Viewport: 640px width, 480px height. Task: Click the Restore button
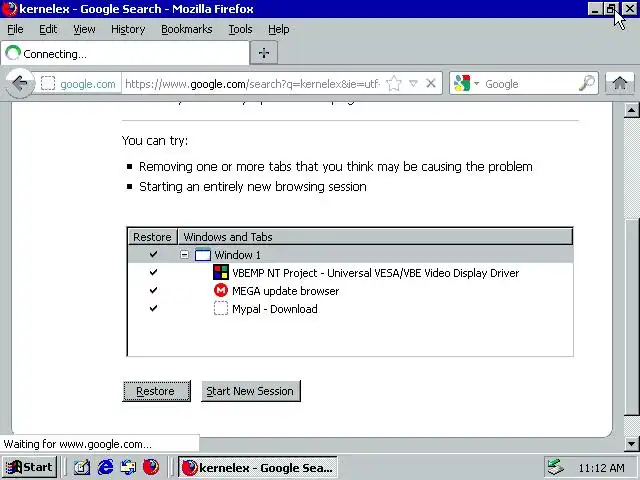point(156,391)
